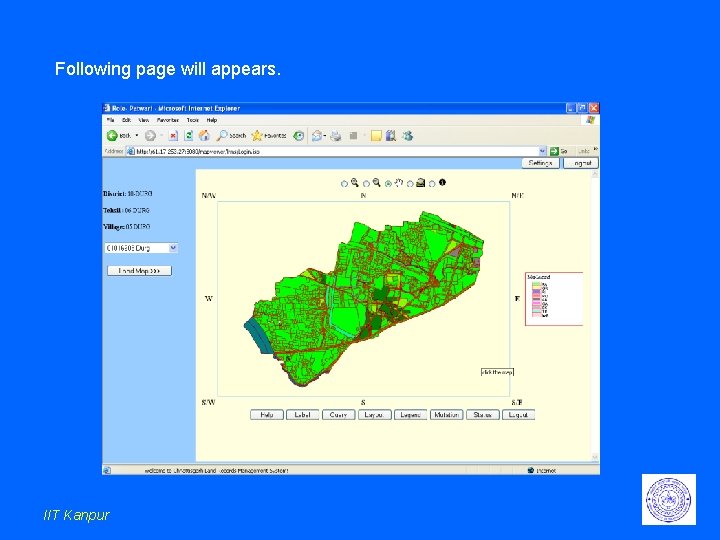Open the Edit menu
Viewport: 720px width, 540px height.
(x=126, y=120)
